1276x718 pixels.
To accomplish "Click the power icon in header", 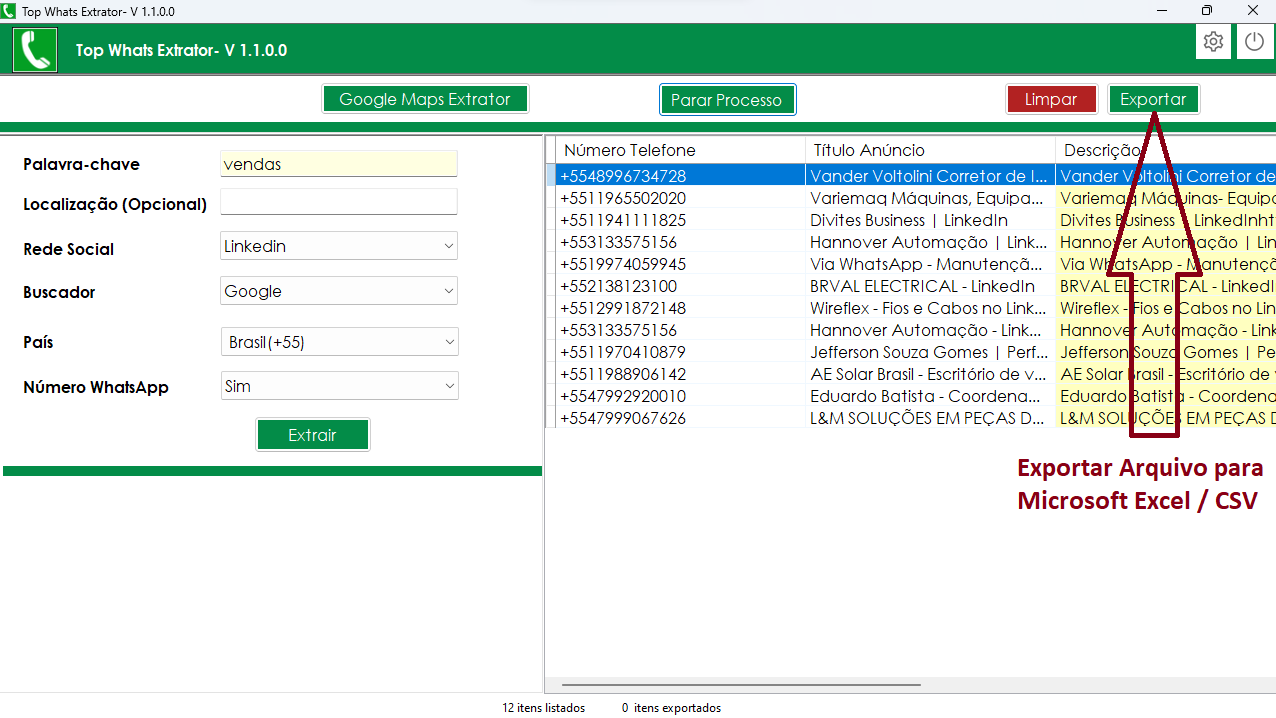I will click(1254, 42).
